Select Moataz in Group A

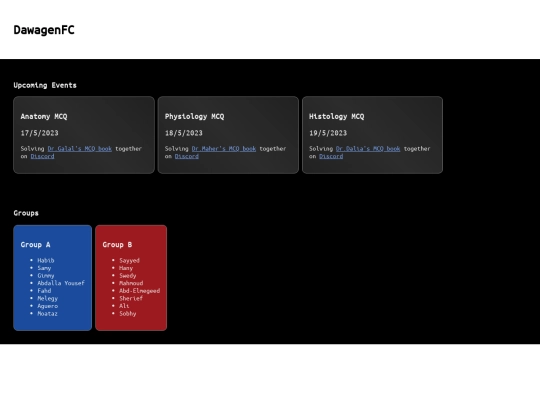click(48, 313)
